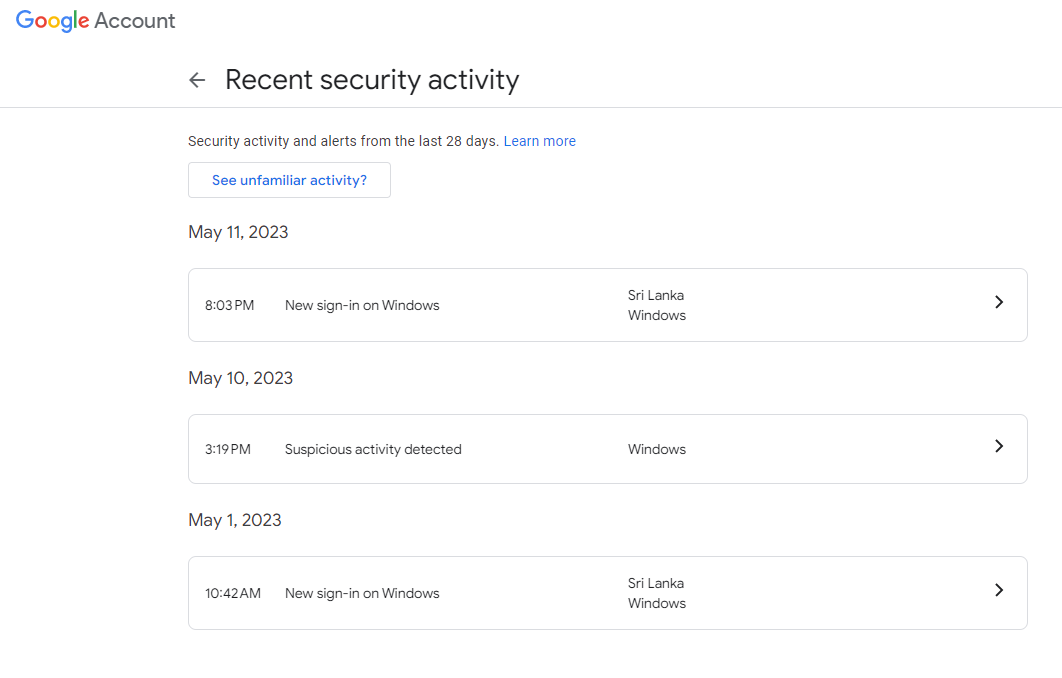
Task: Click Sri Lanka location in May 11 entry
Action: [x=656, y=295]
